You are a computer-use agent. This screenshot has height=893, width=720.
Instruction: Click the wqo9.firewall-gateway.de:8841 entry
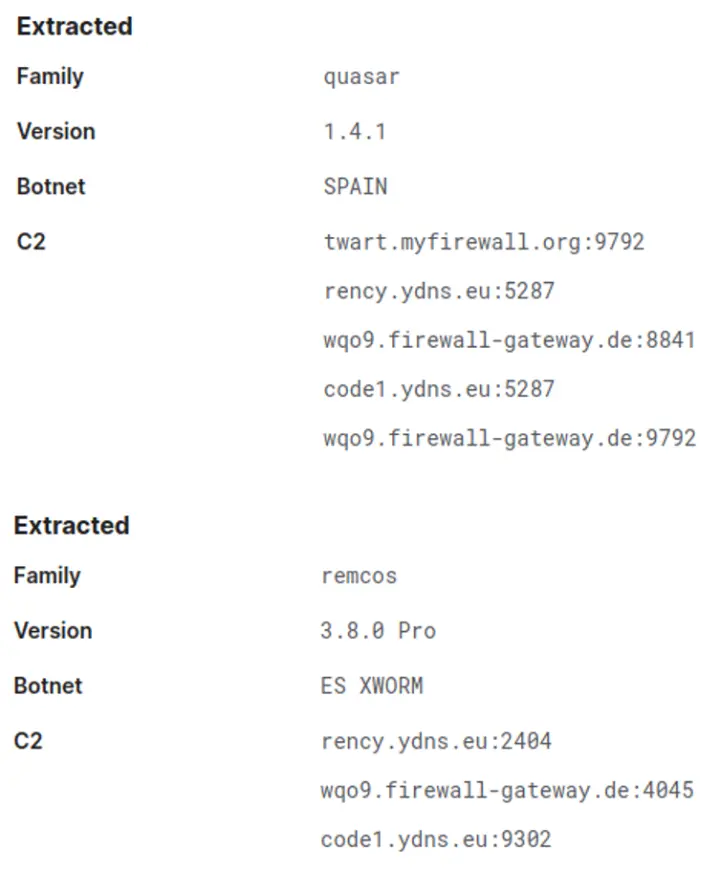[x=509, y=340]
